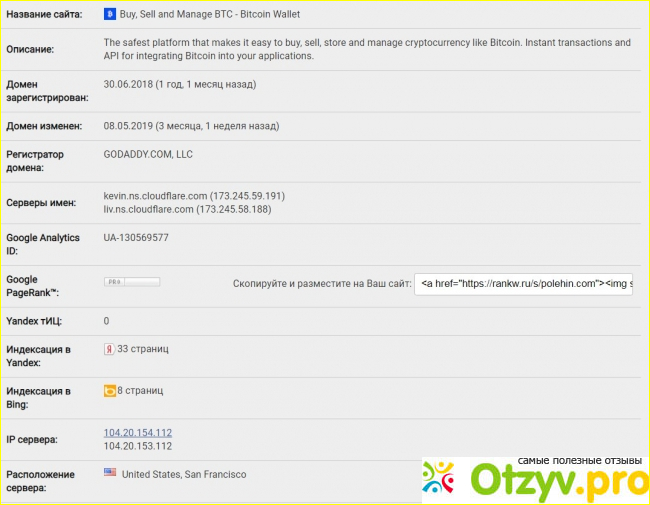The height and width of the screenshot is (505, 650).
Task: Click the 'Скопируйте и разместите на Ваш сайт' label
Action: click(x=322, y=284)
